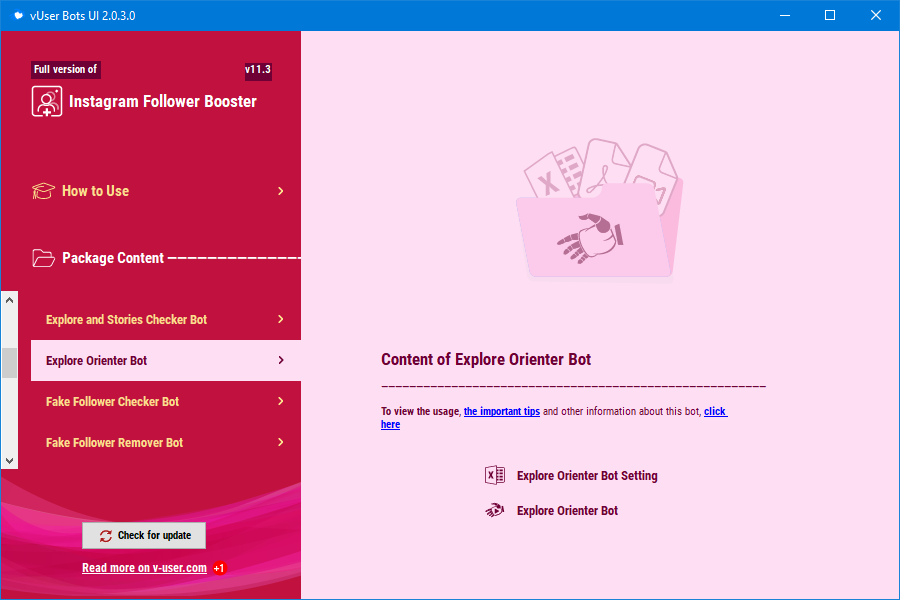Image resolution: width=900 pixels, height=600 pixels.
Task: Expand the How to Use chevron
Action: pyautogui.click(x=281, y=191)
